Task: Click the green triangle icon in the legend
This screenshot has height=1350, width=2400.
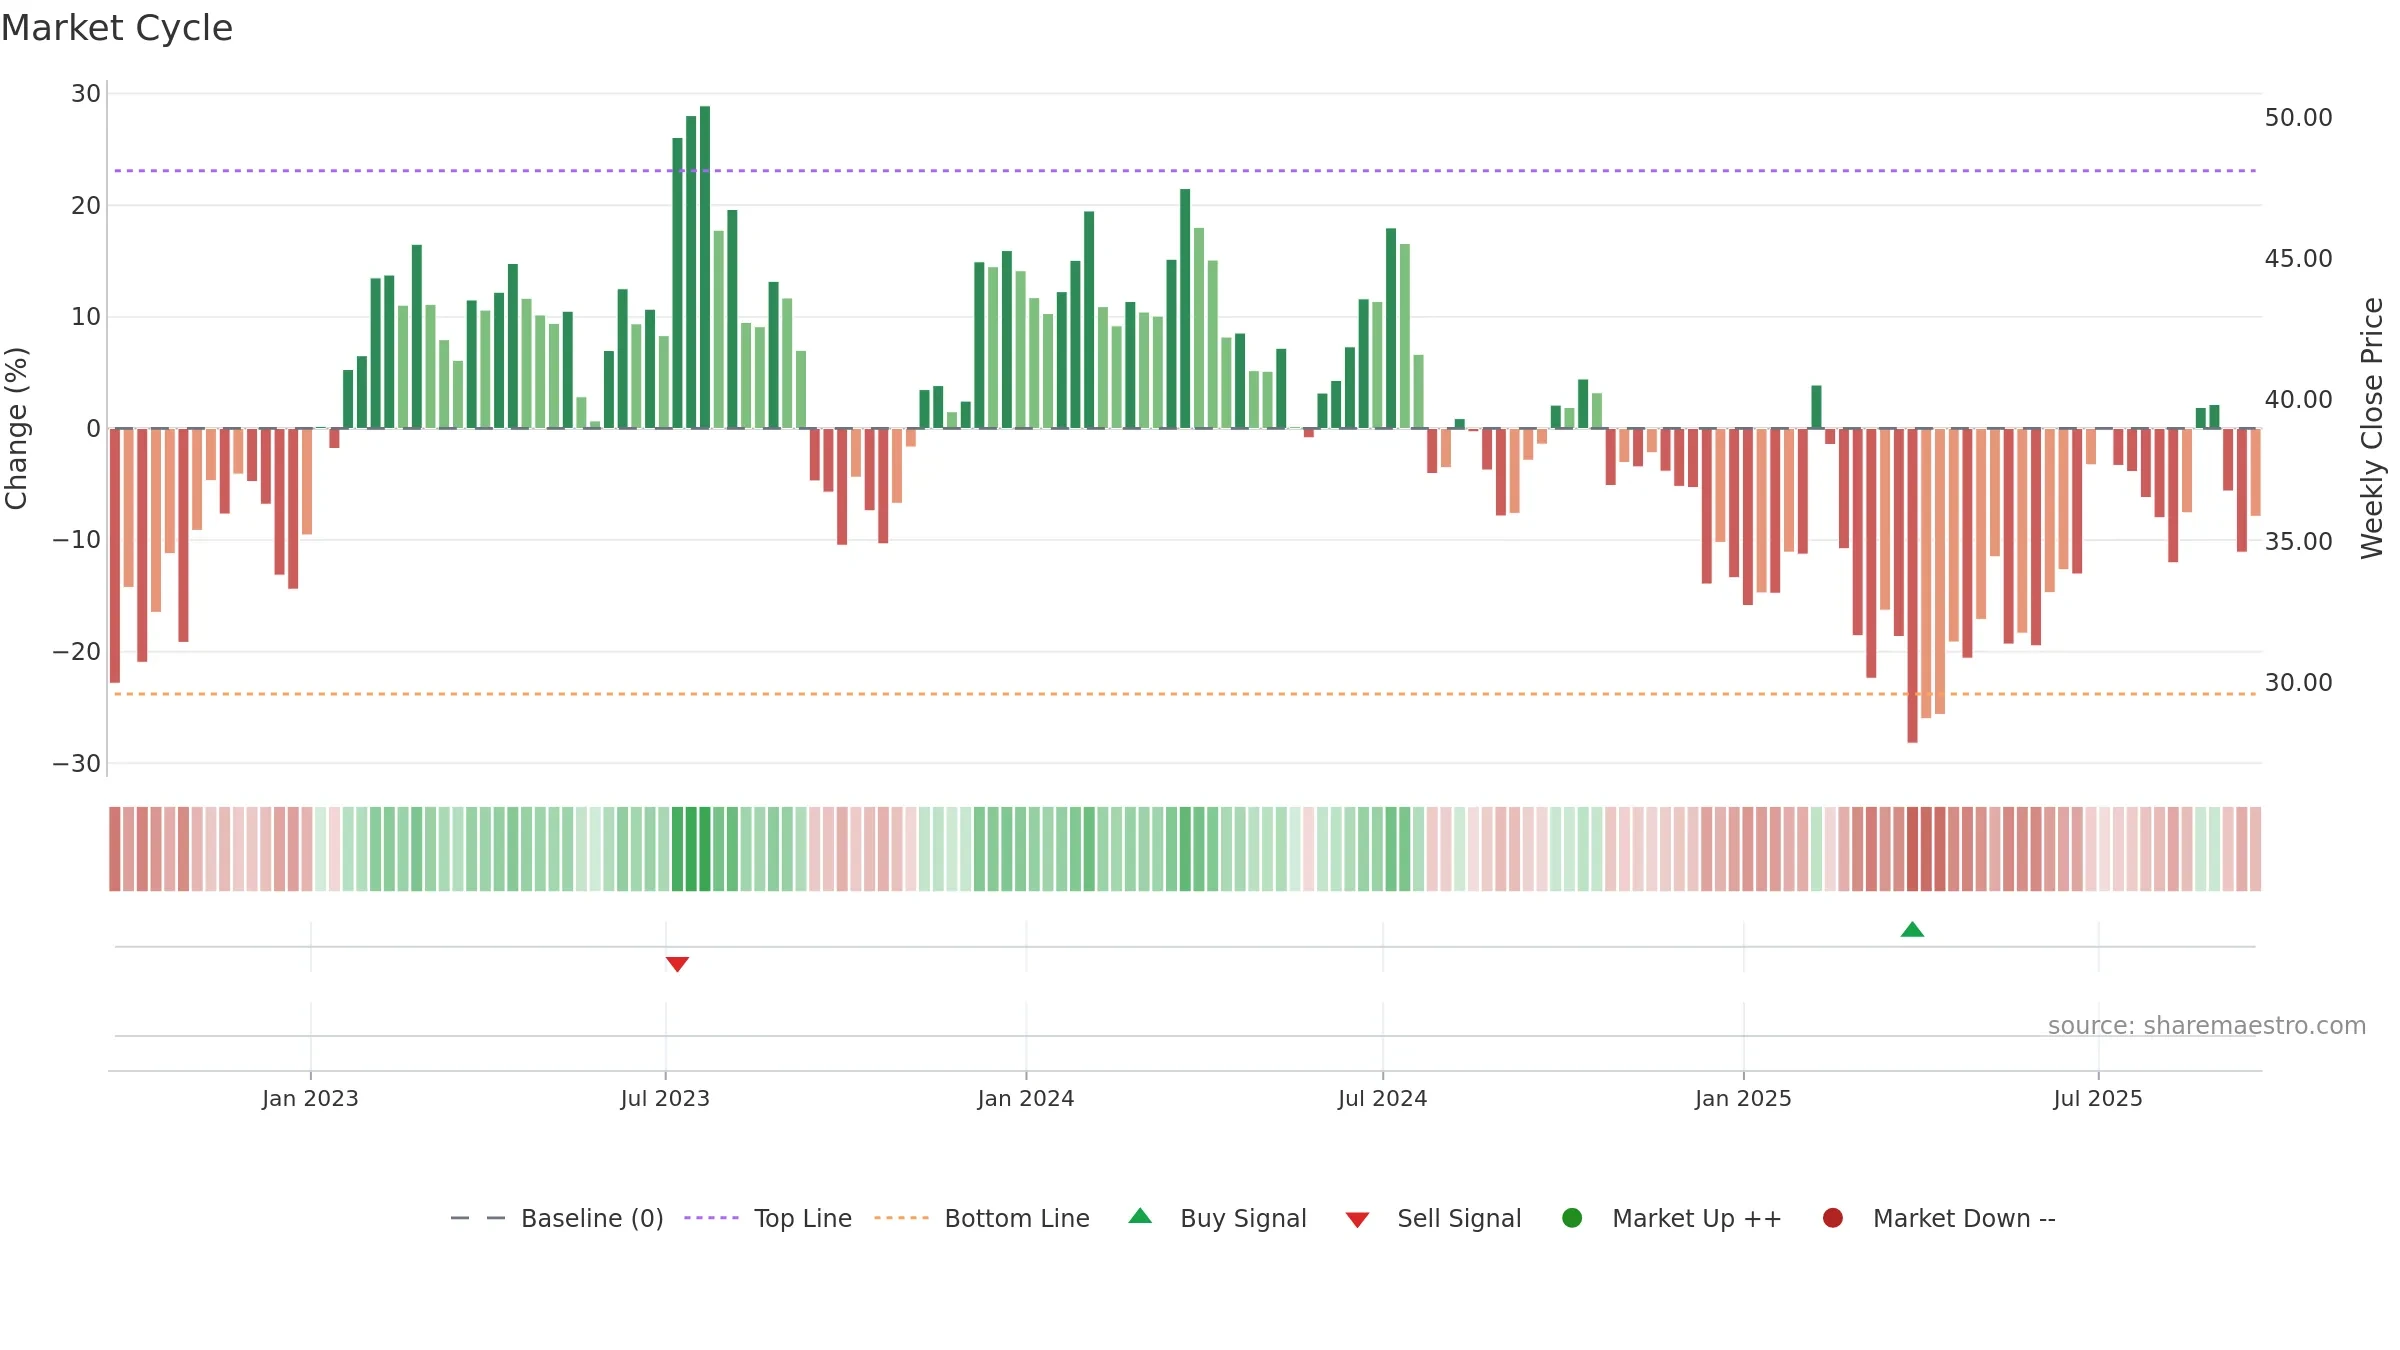Action: [x=1140, y=1216]
